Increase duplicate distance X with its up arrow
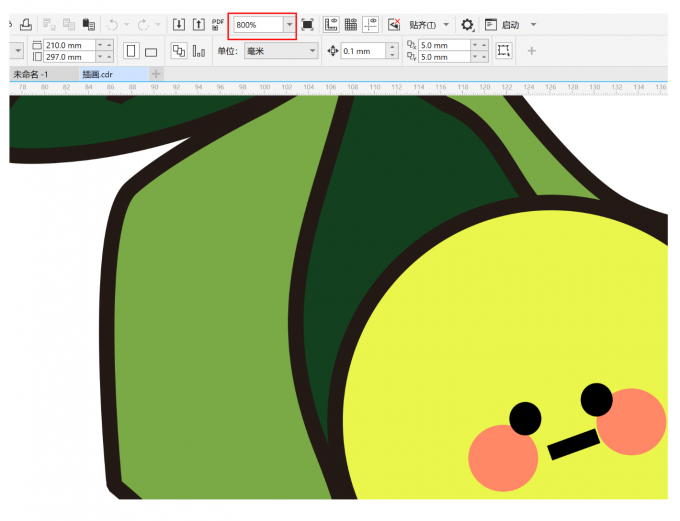This screenshot has height=521, width=680. (x=484, y=45)
